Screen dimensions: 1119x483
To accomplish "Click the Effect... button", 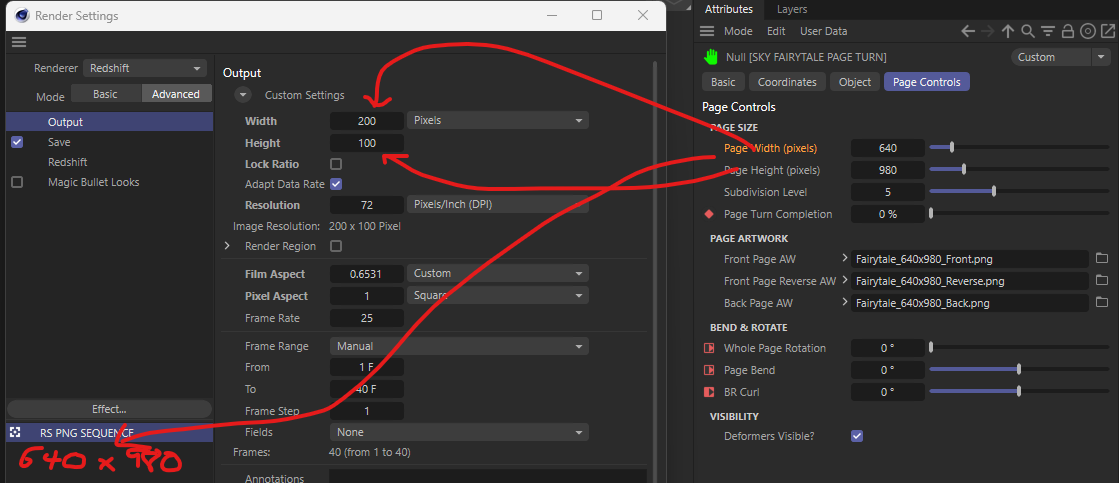I will pyautogui.click(x=109, y=409).
